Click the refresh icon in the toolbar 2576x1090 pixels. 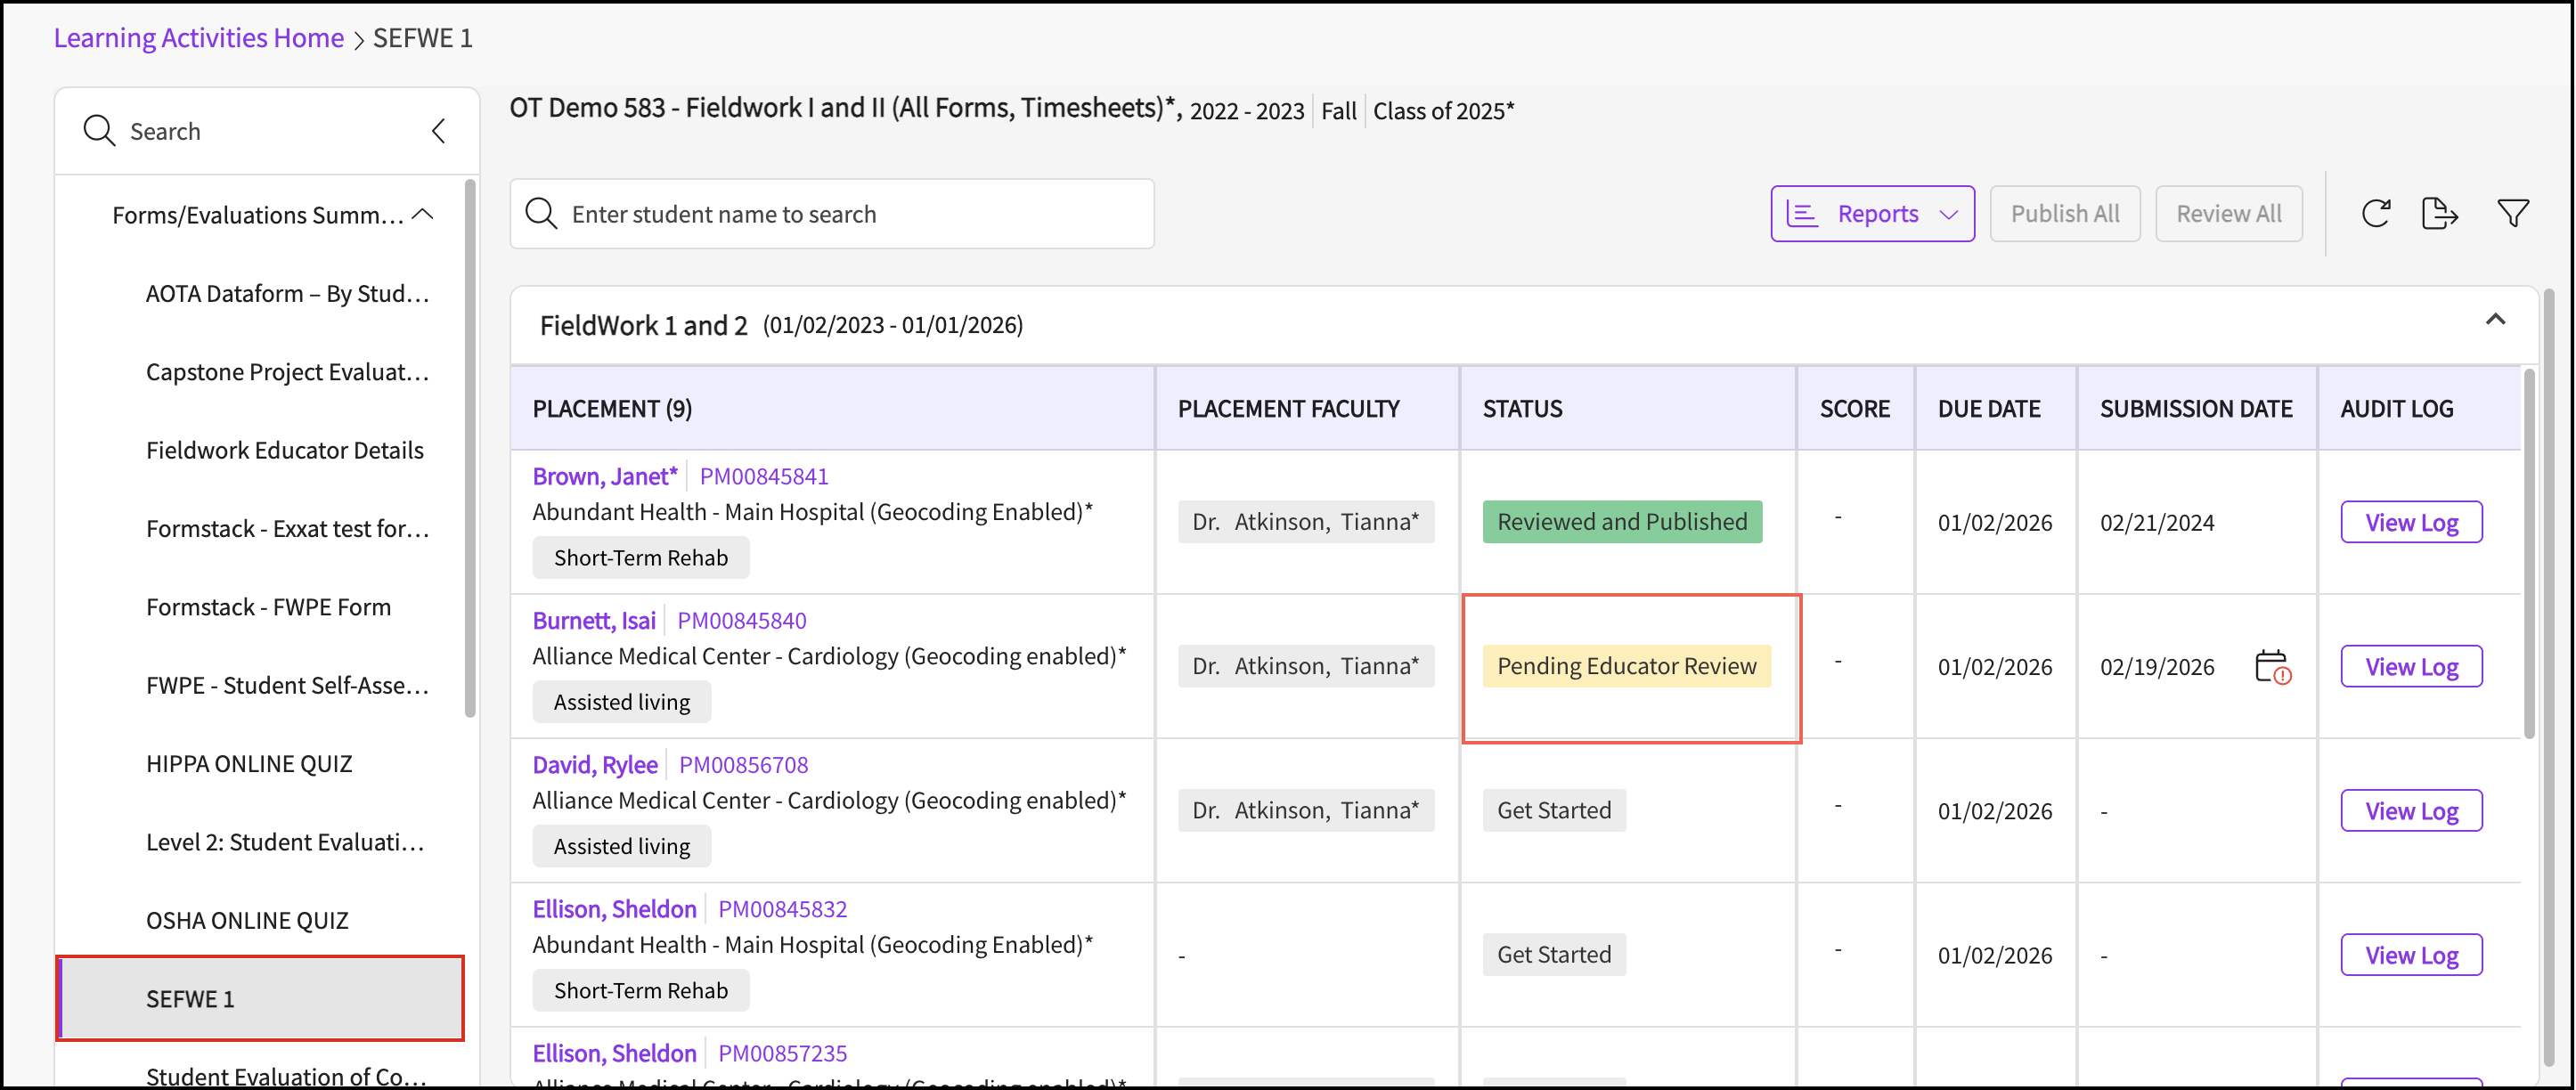pyautogui.click(x=2375, y=213)
